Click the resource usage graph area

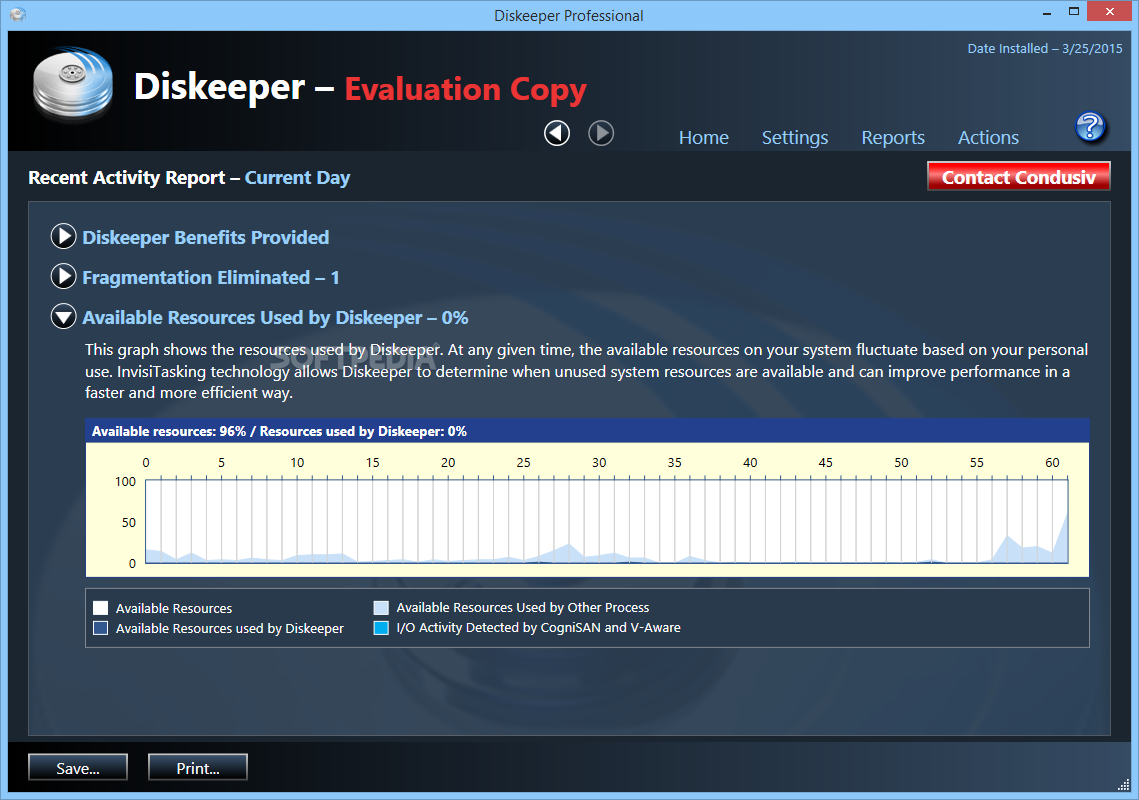point(607,520)
